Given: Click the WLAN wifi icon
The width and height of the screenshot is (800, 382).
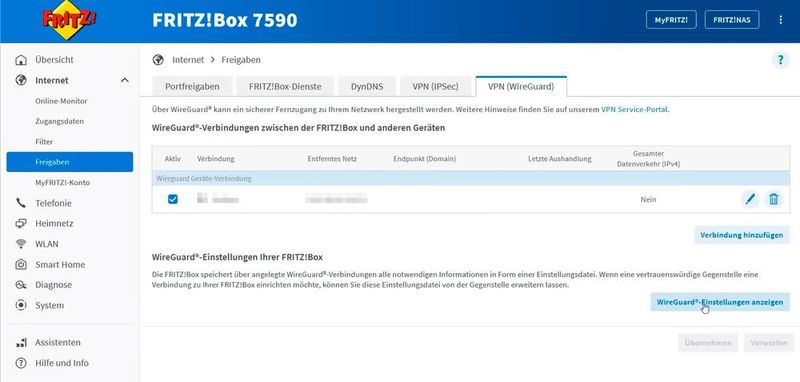Looking at the screenshot, I should 21,244.
